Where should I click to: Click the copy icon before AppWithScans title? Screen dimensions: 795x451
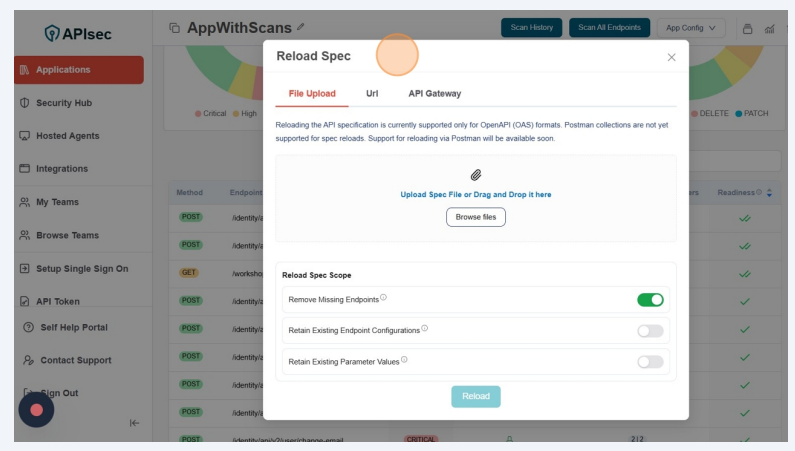pyautogui.click(x=175, y=28)
